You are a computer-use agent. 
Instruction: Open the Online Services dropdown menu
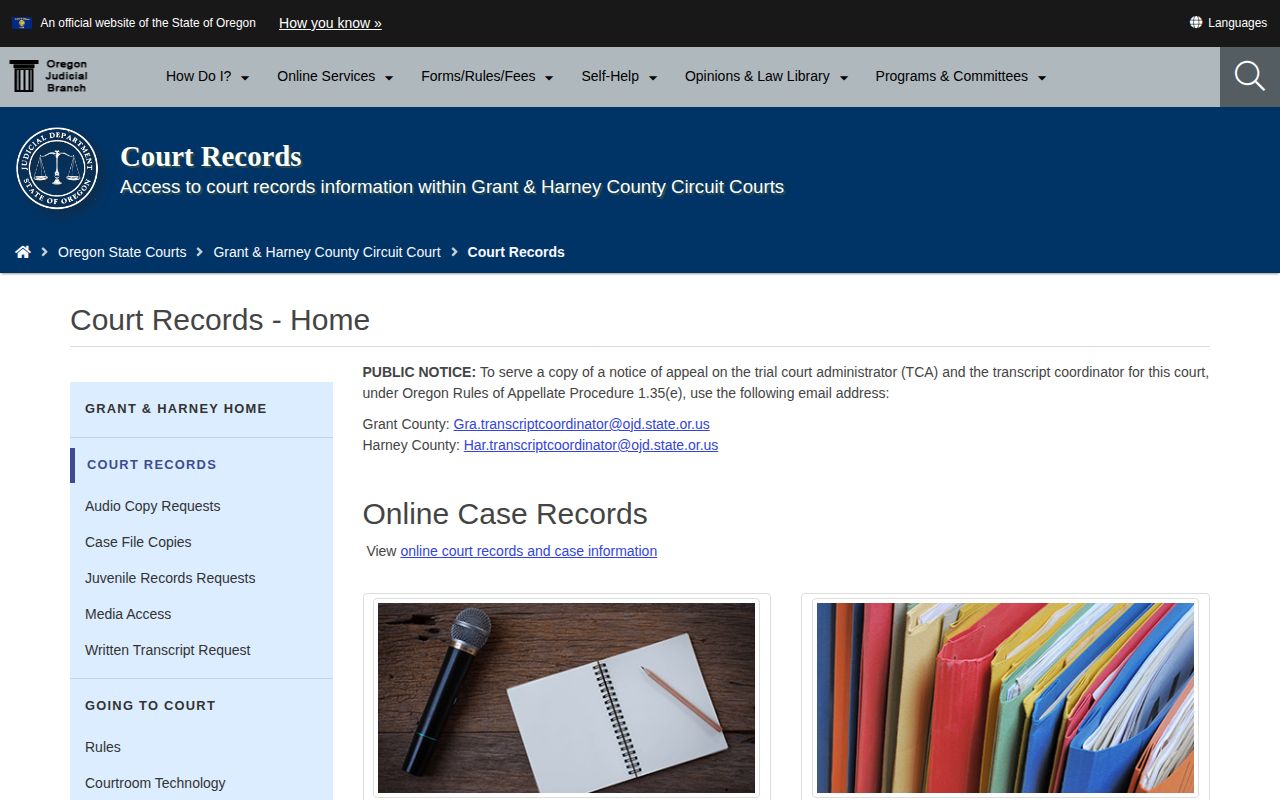[x=335, y=76]
